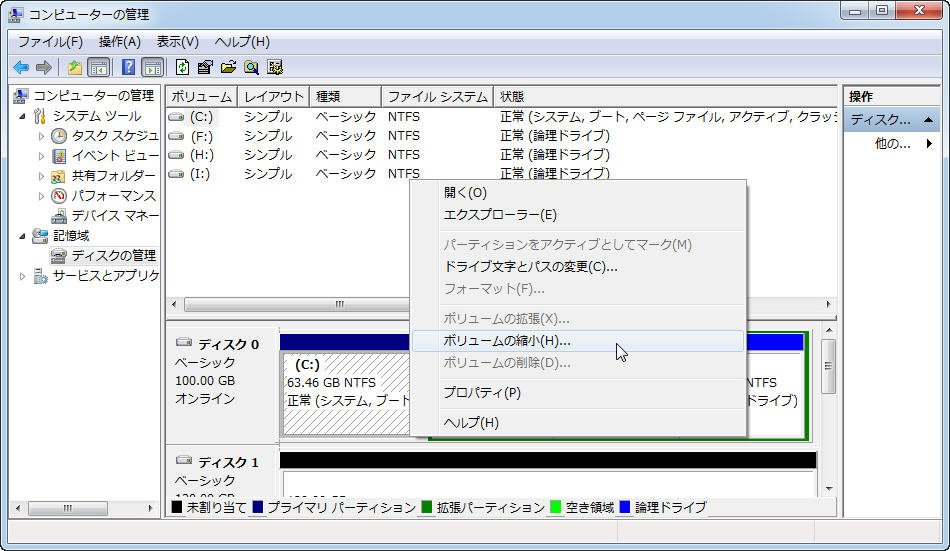
Task: Click the 拡張パーティション green legend swatch
Action: pos(427,507)
